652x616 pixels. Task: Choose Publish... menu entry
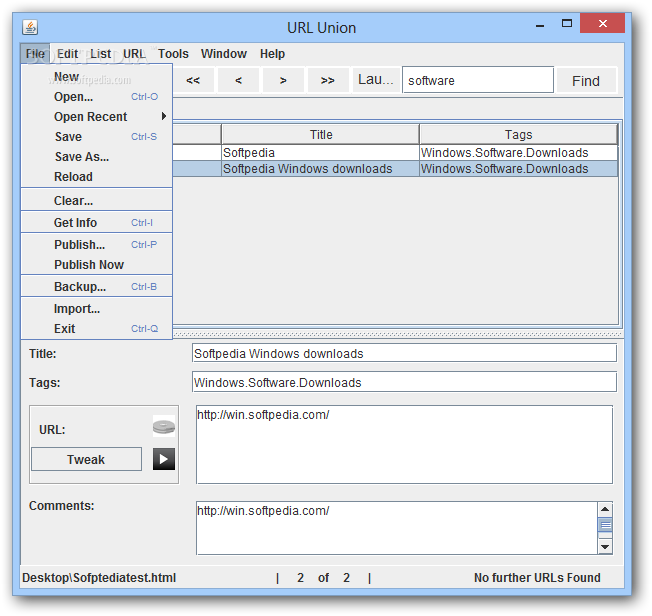[96, 245]
